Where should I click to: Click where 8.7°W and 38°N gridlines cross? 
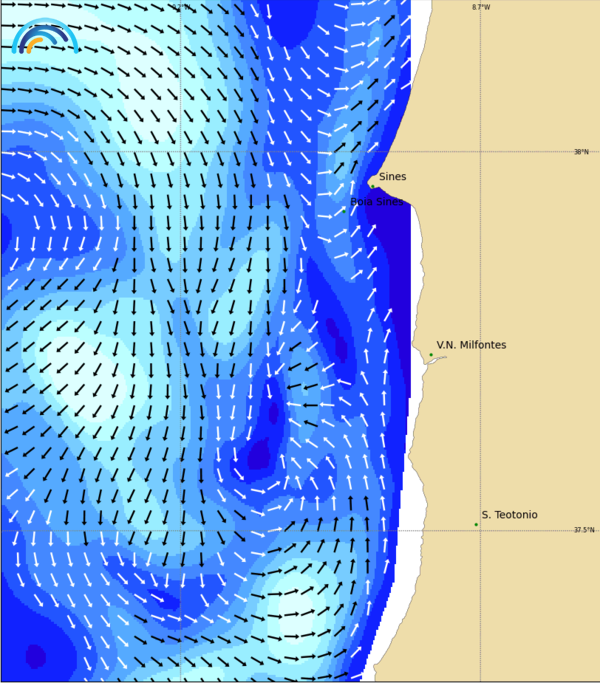tap(480, 151)
